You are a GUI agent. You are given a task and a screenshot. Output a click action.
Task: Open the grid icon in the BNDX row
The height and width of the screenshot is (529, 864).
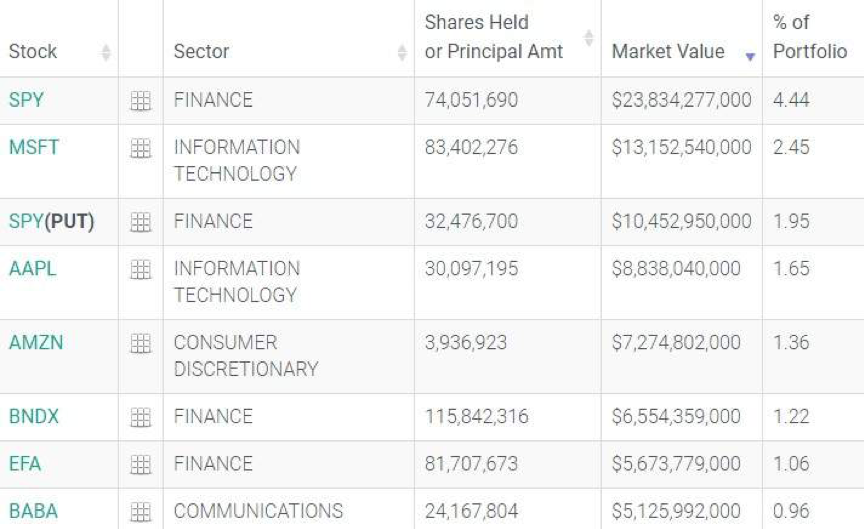point(140,417)
